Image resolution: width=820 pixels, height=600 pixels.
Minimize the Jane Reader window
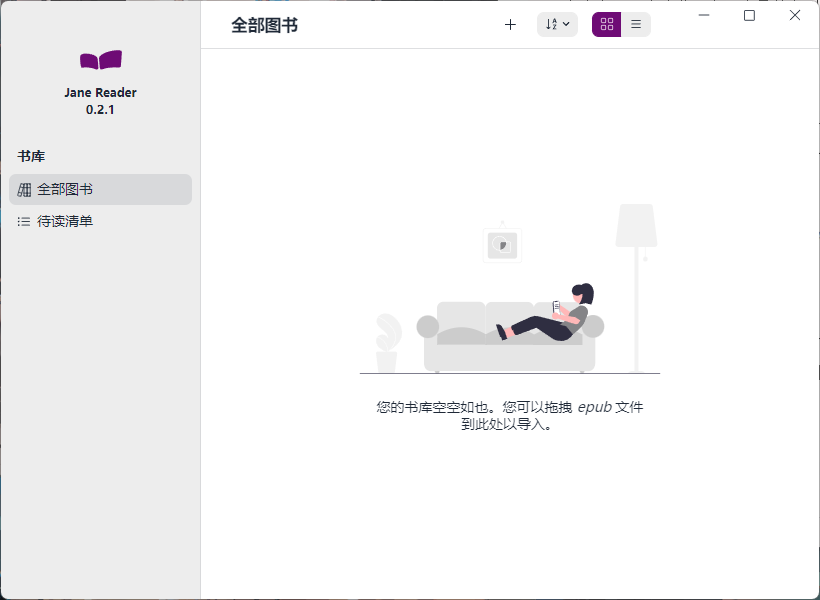tap(704, 15)
